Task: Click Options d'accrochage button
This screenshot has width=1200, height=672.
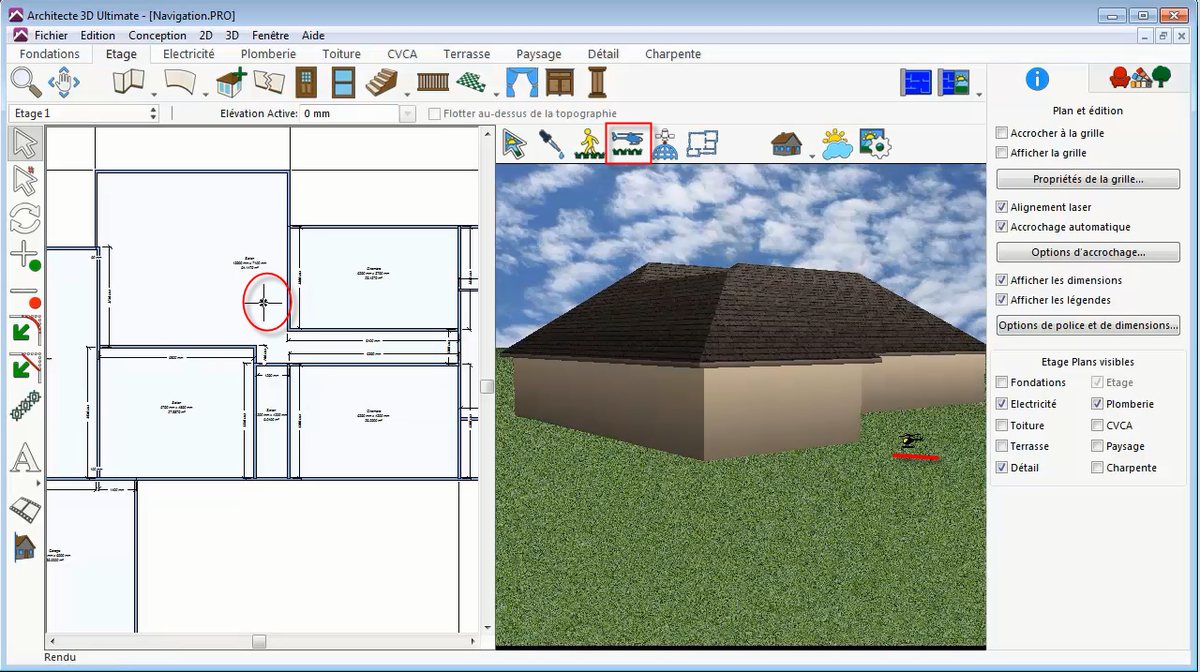Action: click(x=1088, y=252)
